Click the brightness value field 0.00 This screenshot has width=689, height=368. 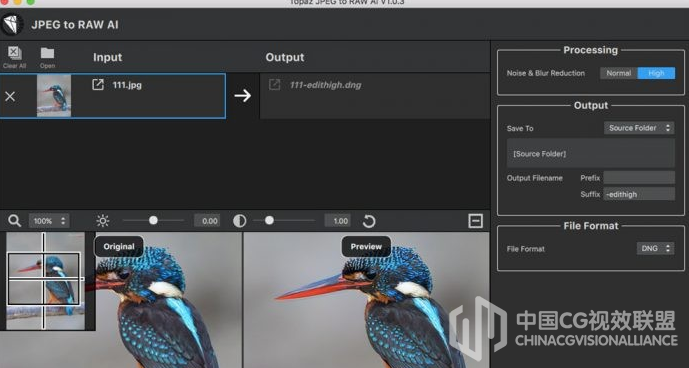[207, 221]
